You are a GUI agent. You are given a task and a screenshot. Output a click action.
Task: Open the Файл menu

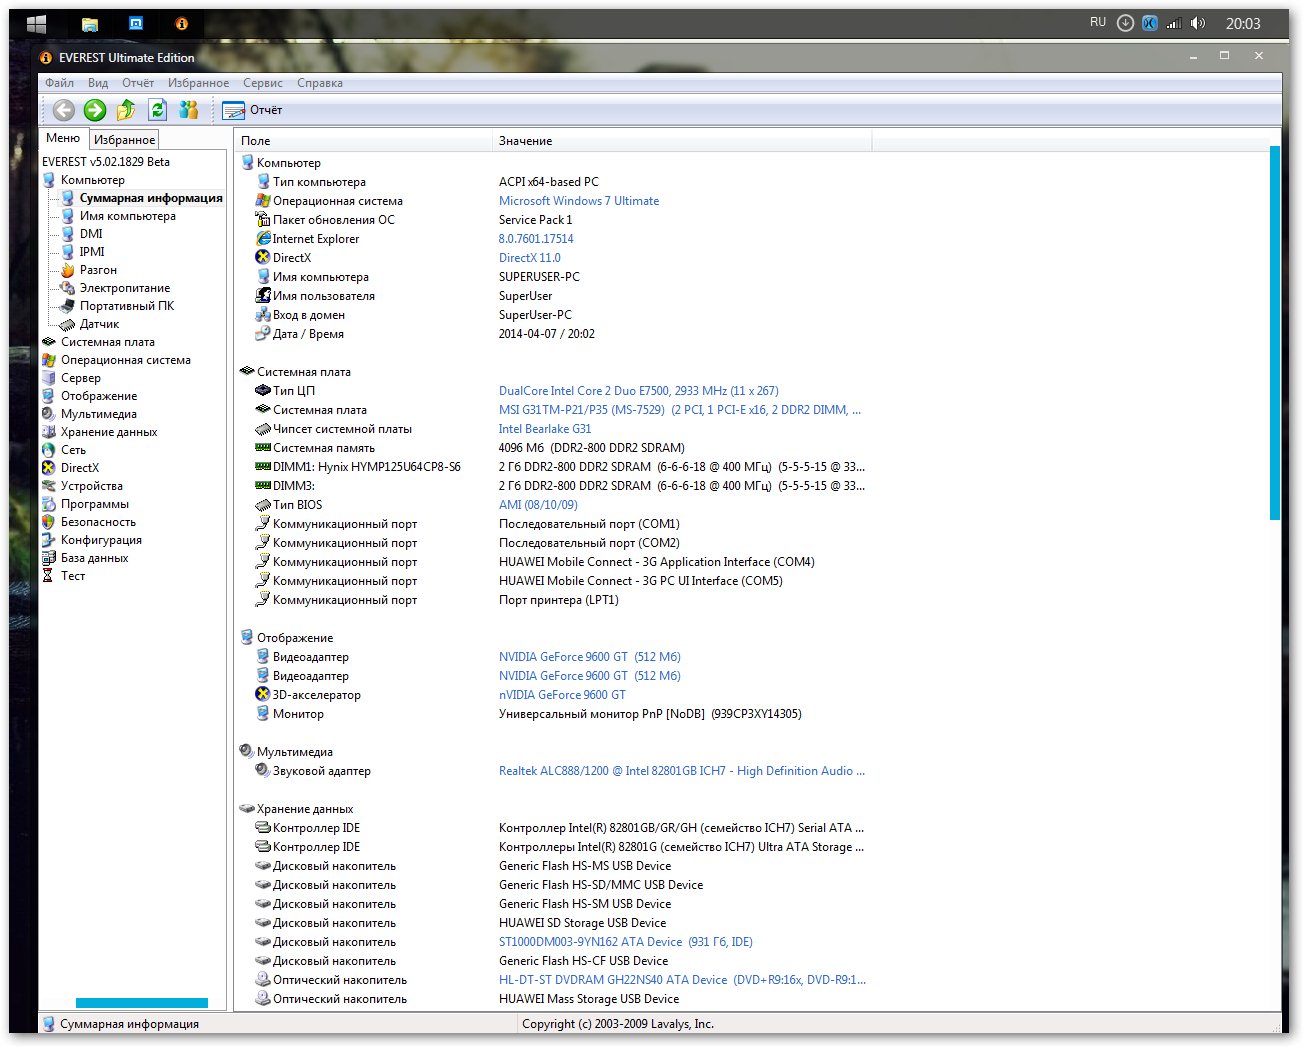(59, 83)
